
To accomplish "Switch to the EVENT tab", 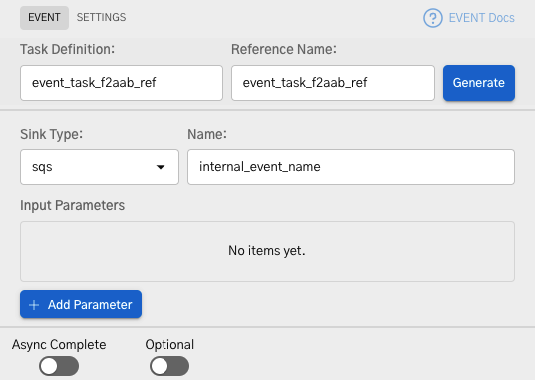I will (x=44, y=17).
